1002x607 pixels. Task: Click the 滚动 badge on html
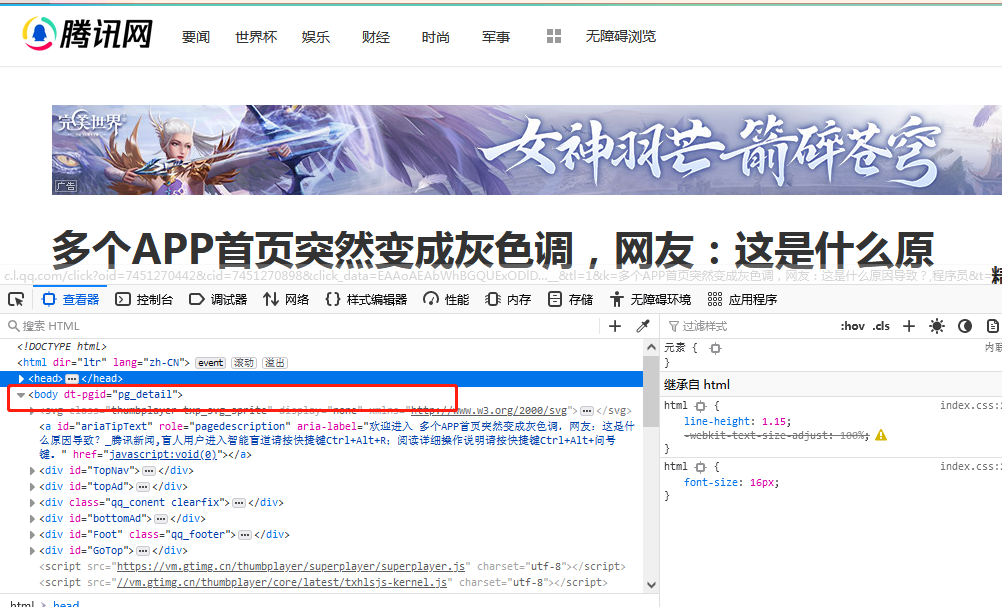coord(243,362)
